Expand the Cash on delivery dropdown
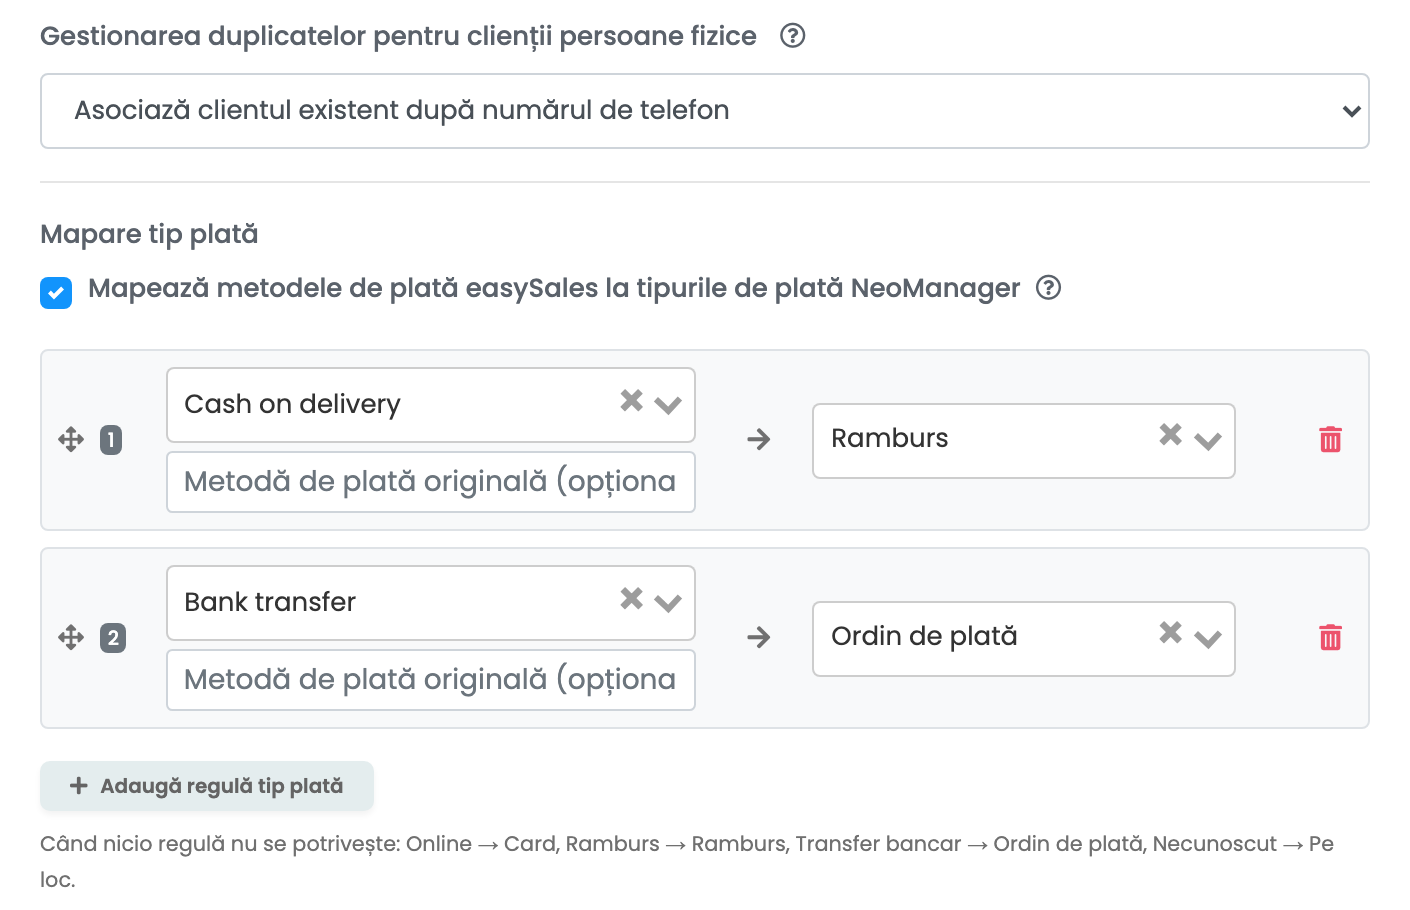Screen dimensions: 1410x910 point(668,405)
